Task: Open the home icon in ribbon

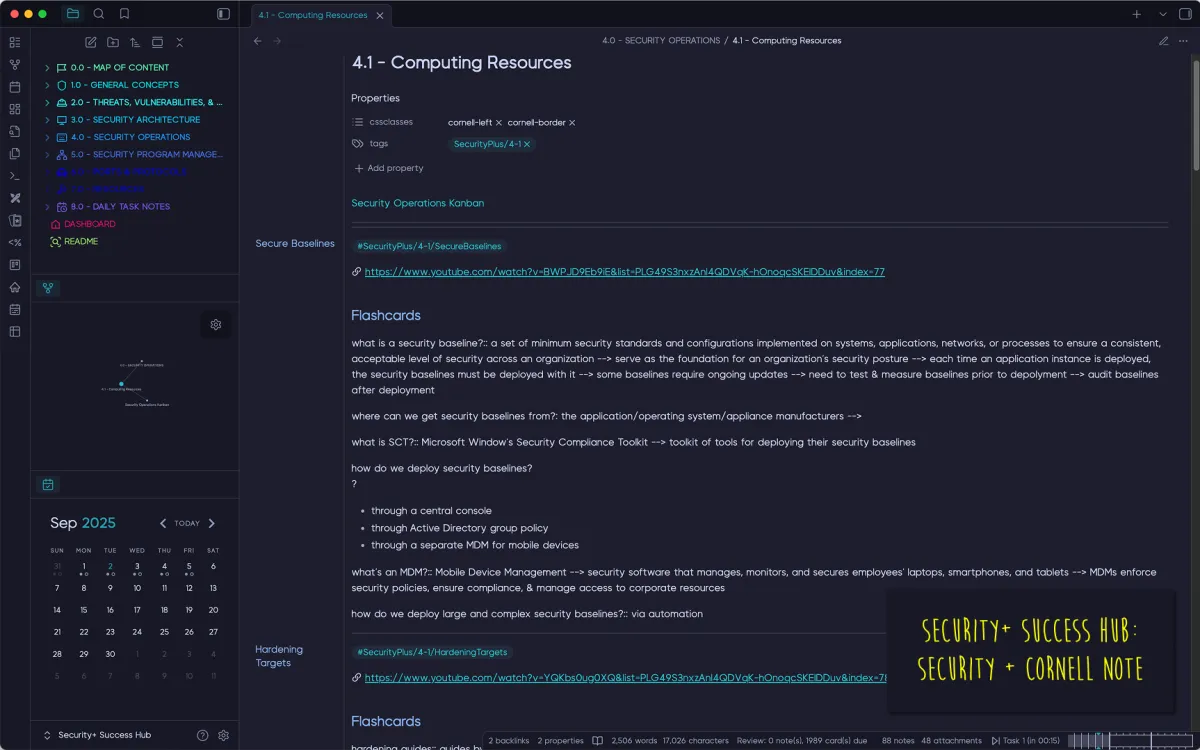Action: coord(14,287)
